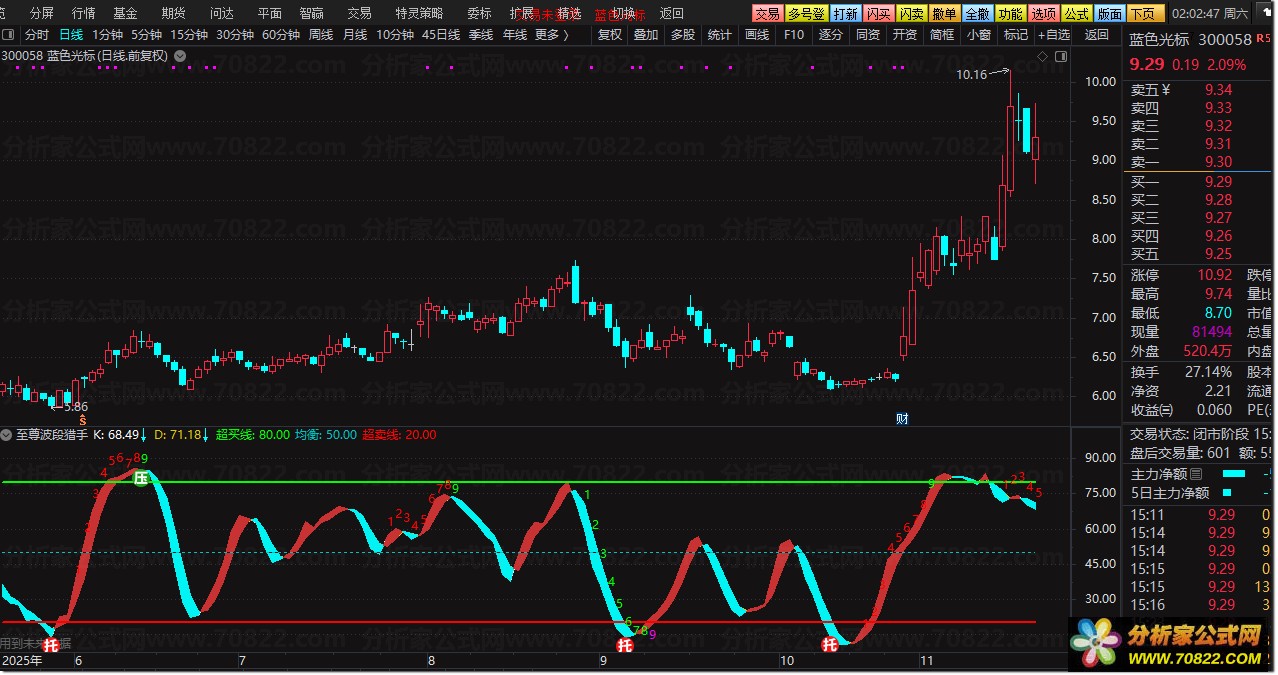Select the 30分钟 period
Screen dimensions: 1278x675
point(235,35)
